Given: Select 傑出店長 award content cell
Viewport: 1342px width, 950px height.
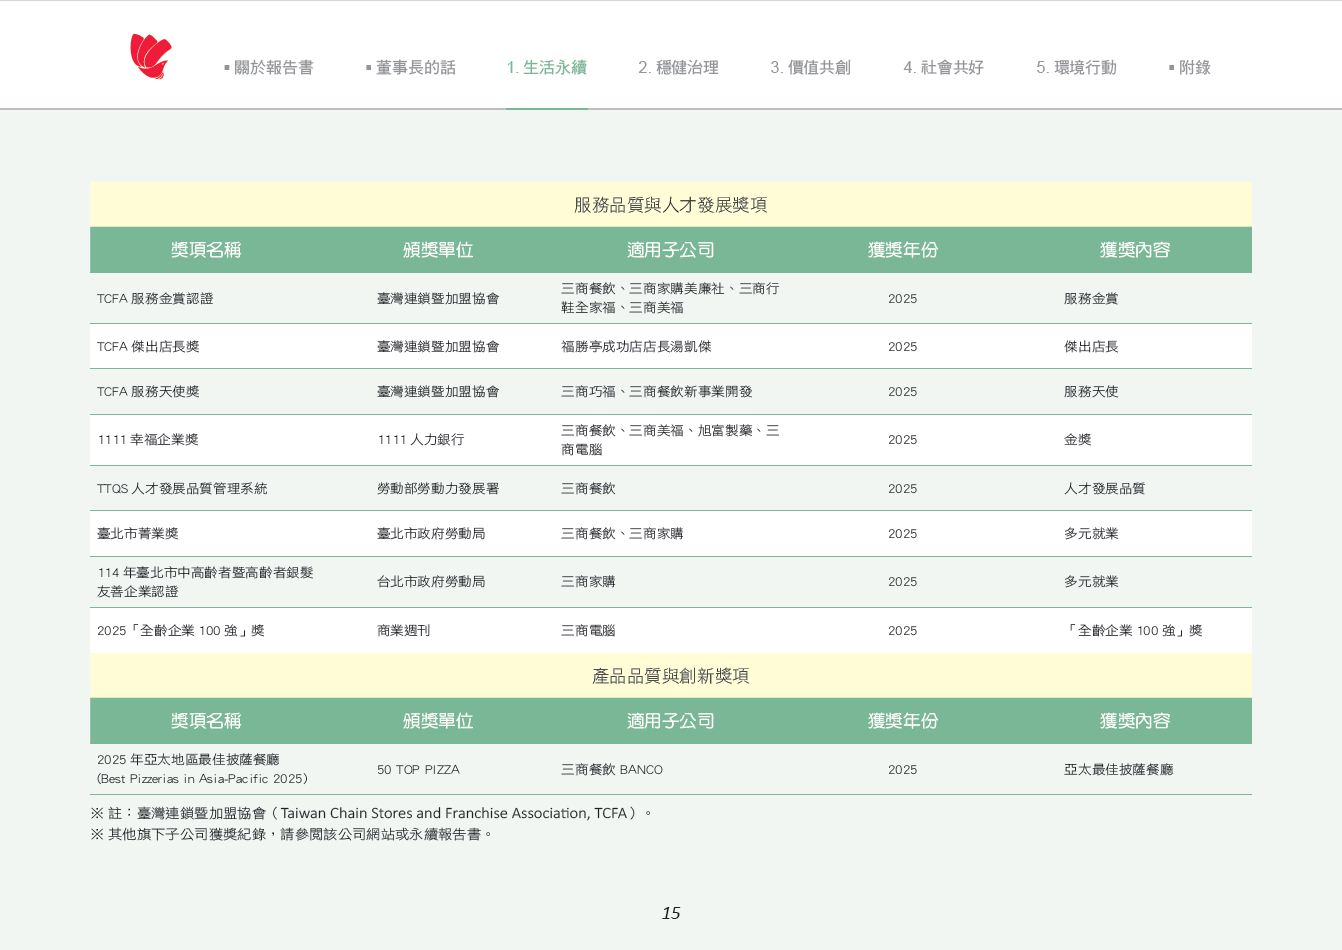Looking at the screenshot, I should (1091, 347).
